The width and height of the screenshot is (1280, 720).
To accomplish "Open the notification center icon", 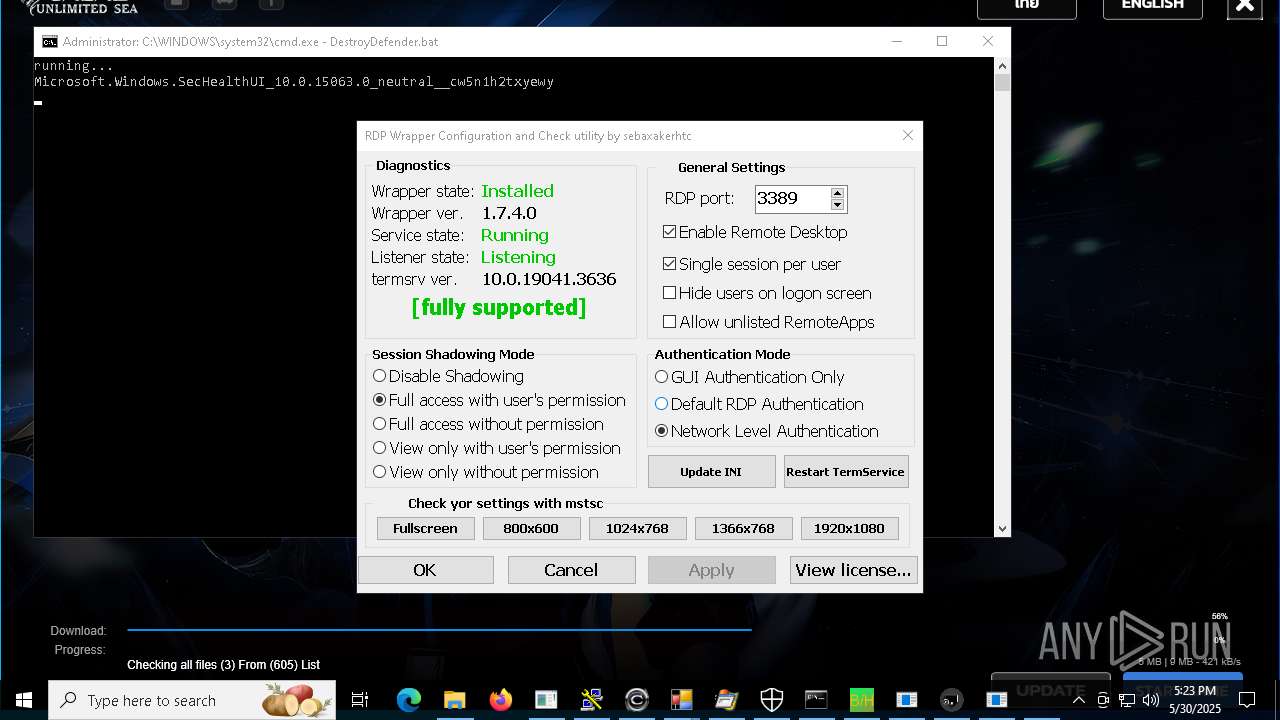I will [x=1246, y=700].
